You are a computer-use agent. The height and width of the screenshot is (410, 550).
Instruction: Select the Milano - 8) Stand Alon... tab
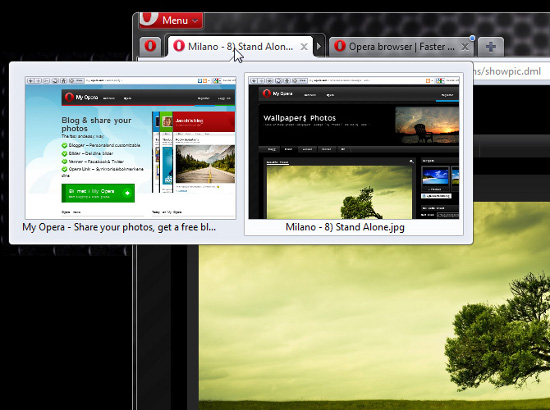point(240,47)
